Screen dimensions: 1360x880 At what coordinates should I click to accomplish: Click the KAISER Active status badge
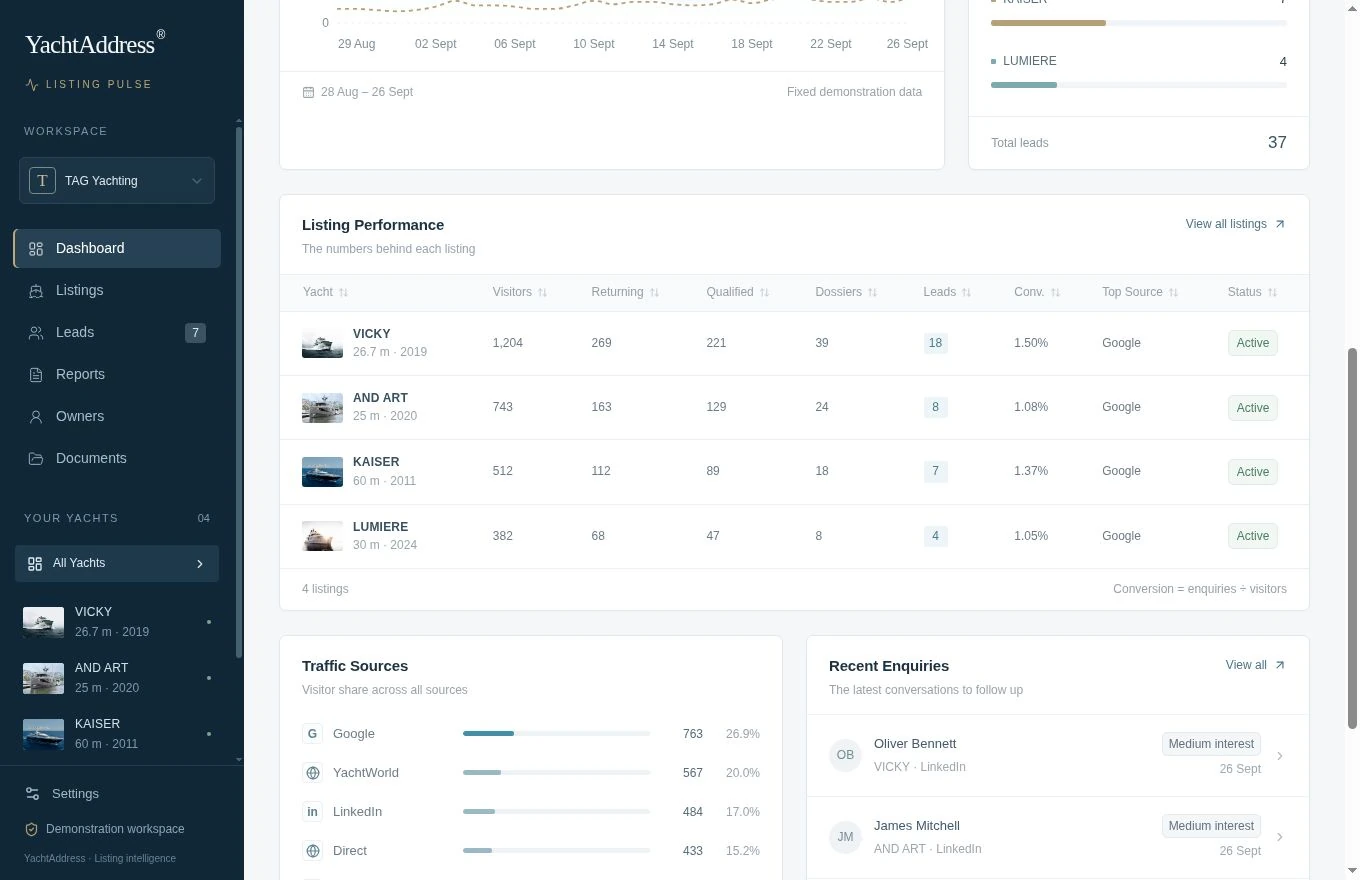[x=1253, y=471]
